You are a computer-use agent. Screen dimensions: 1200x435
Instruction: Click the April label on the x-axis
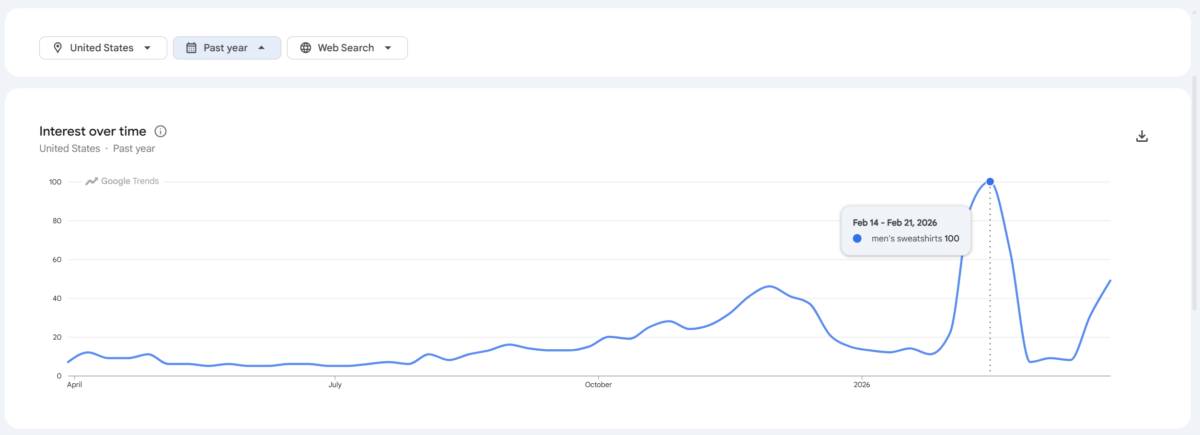tap(72, 384)
